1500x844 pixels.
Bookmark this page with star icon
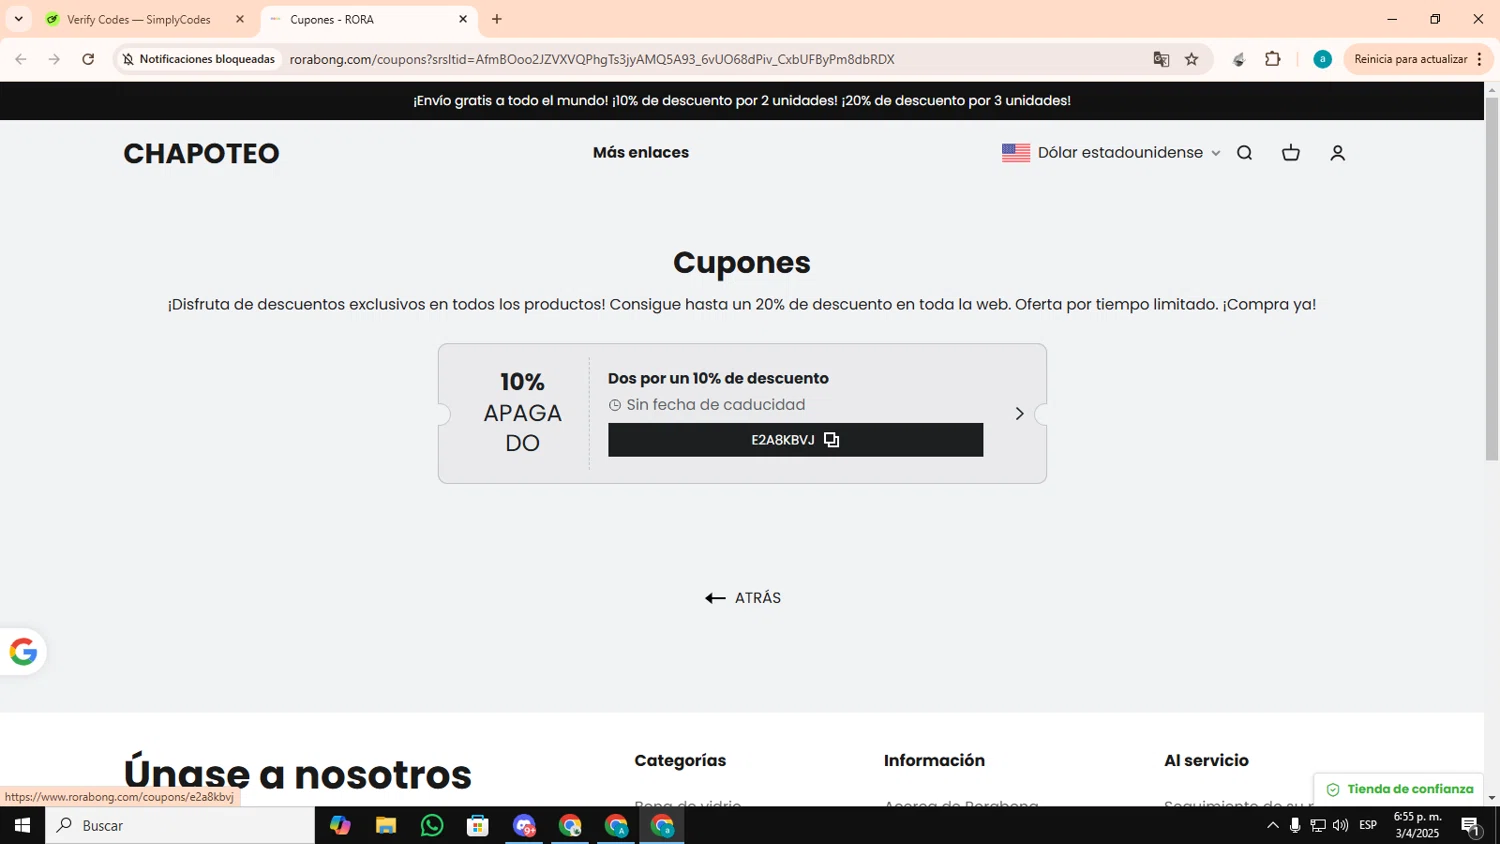[1192, 59]
